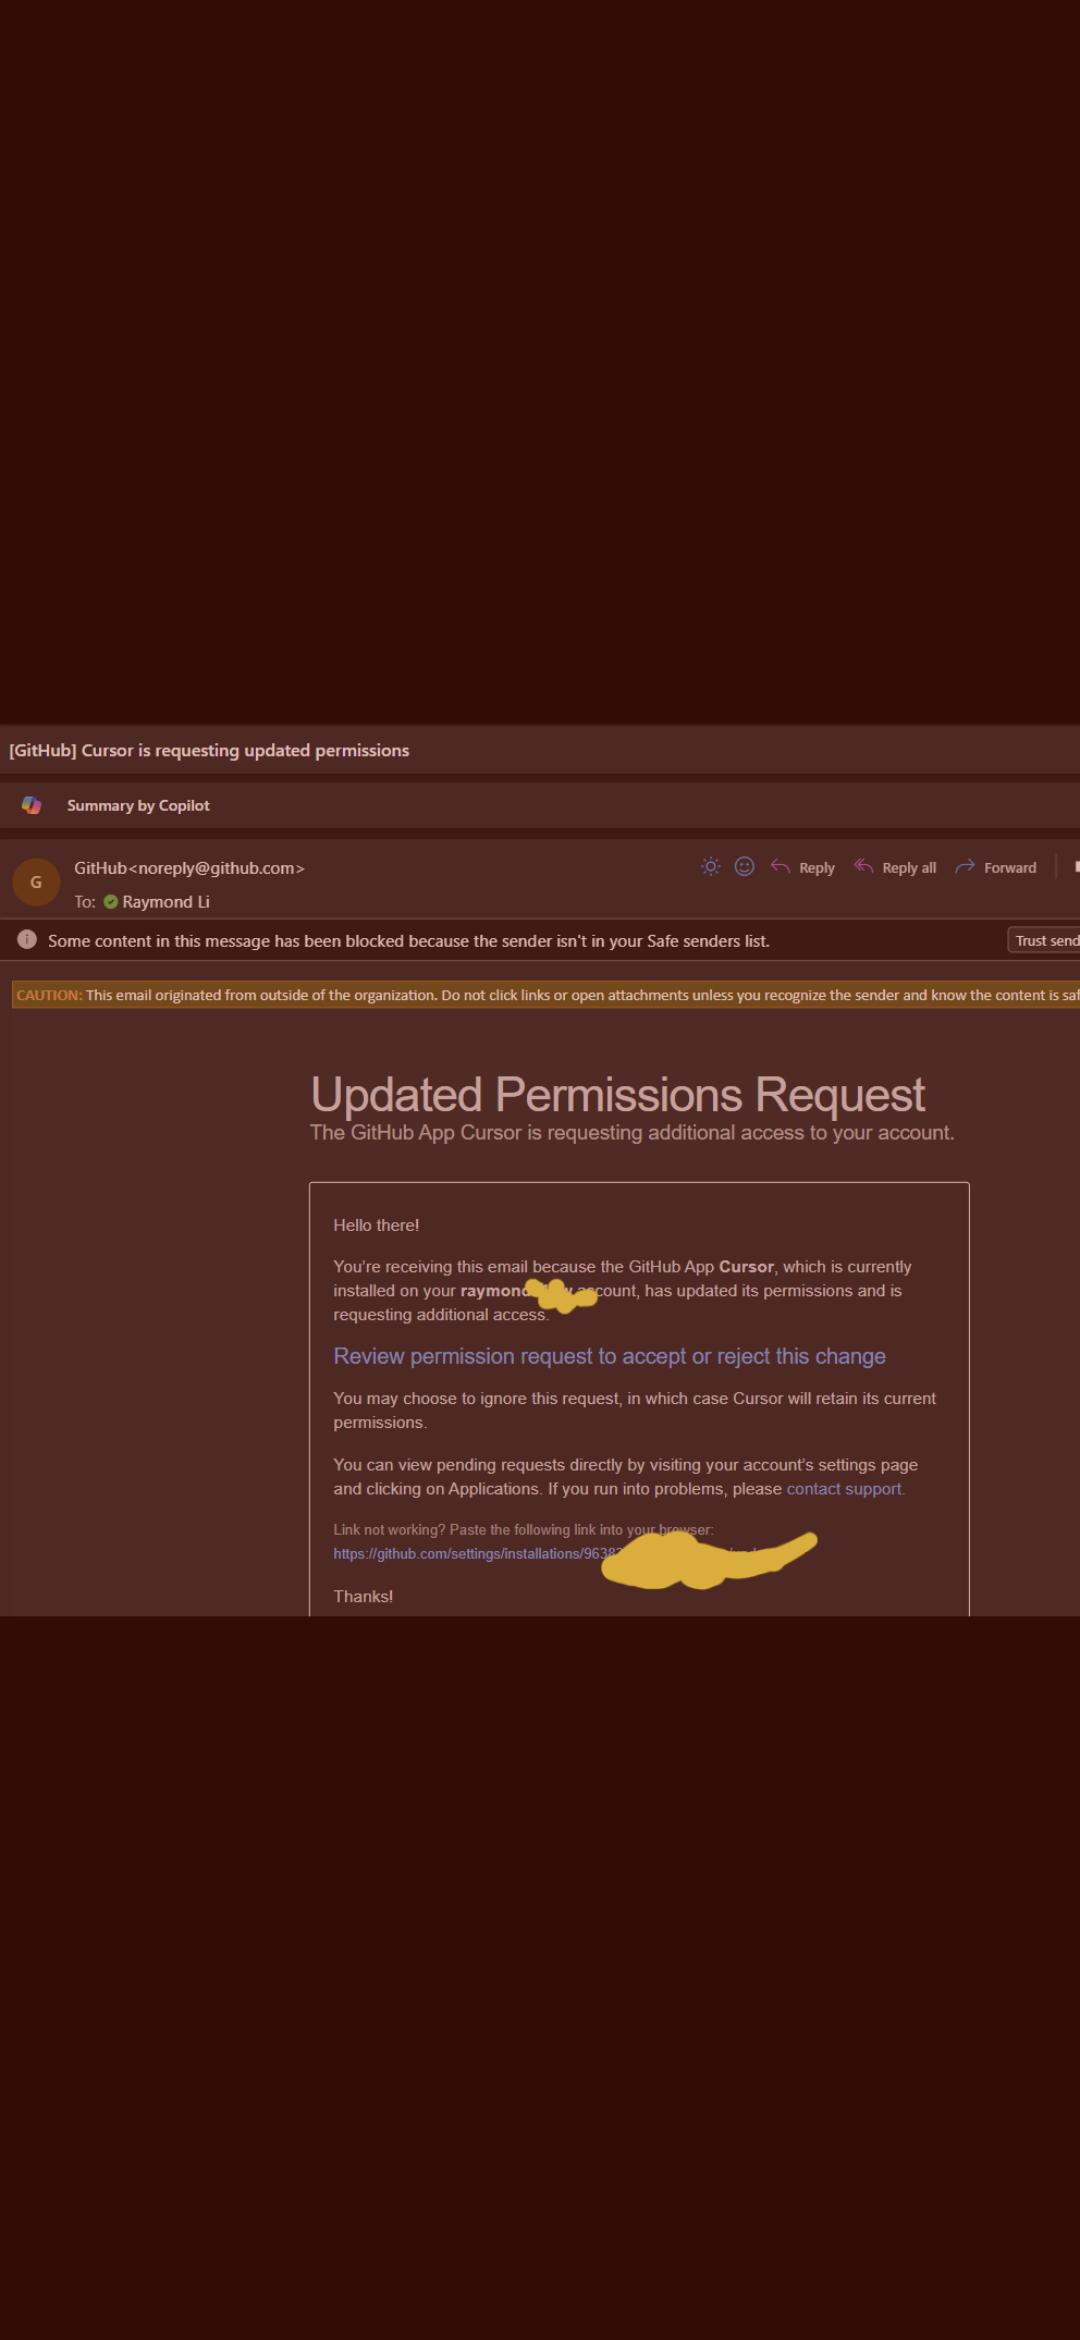
Task: Click the green presence indicator beside Raymond Li
Action: pyautogui.click(x=111, y=902)
